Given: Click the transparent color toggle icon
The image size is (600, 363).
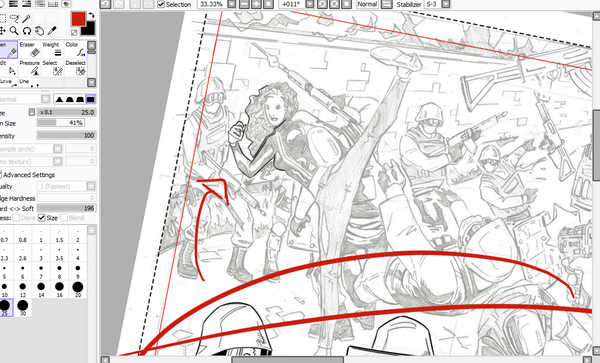Looking at the screenshot, I should pos(74,33).
